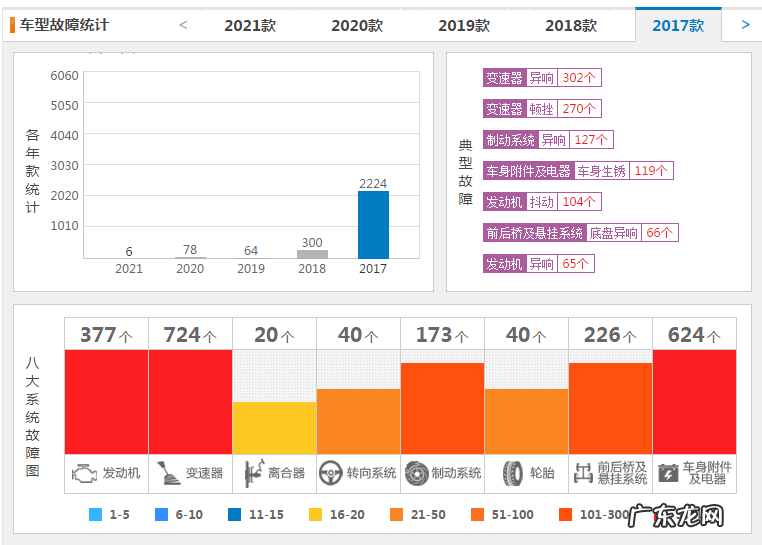Click the 2018 gray bar in chart
This screenshot has width=762, height=545.
click(312, 254)
